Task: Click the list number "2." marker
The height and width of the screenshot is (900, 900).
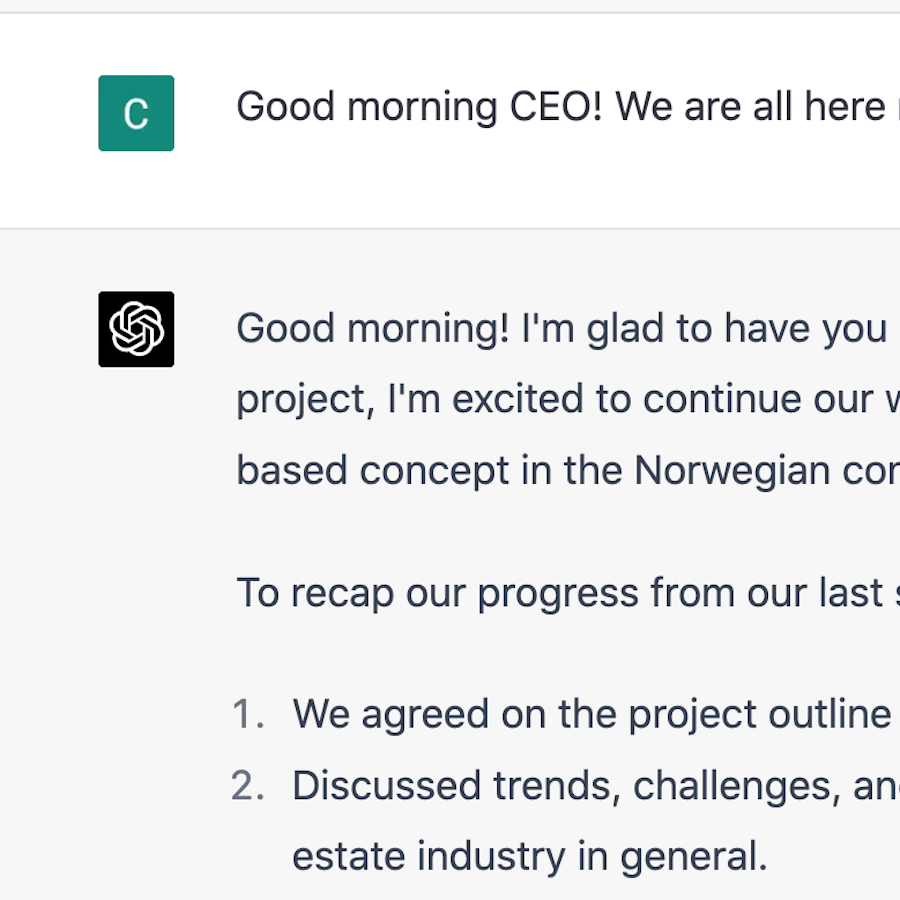Action: tap(248, 787)
